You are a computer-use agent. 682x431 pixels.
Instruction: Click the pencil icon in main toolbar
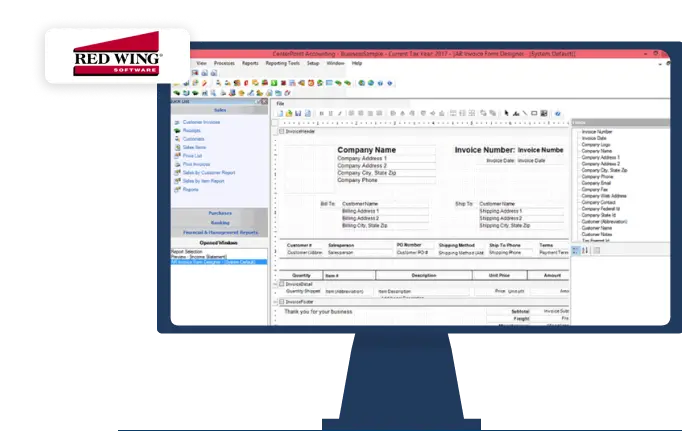coord(204,83)
